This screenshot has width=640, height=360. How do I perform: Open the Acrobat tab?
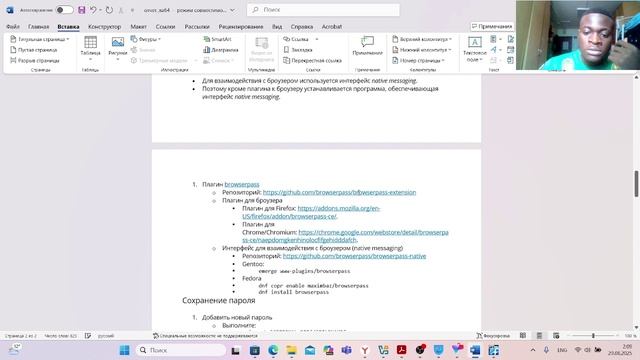tap(332, 27)
